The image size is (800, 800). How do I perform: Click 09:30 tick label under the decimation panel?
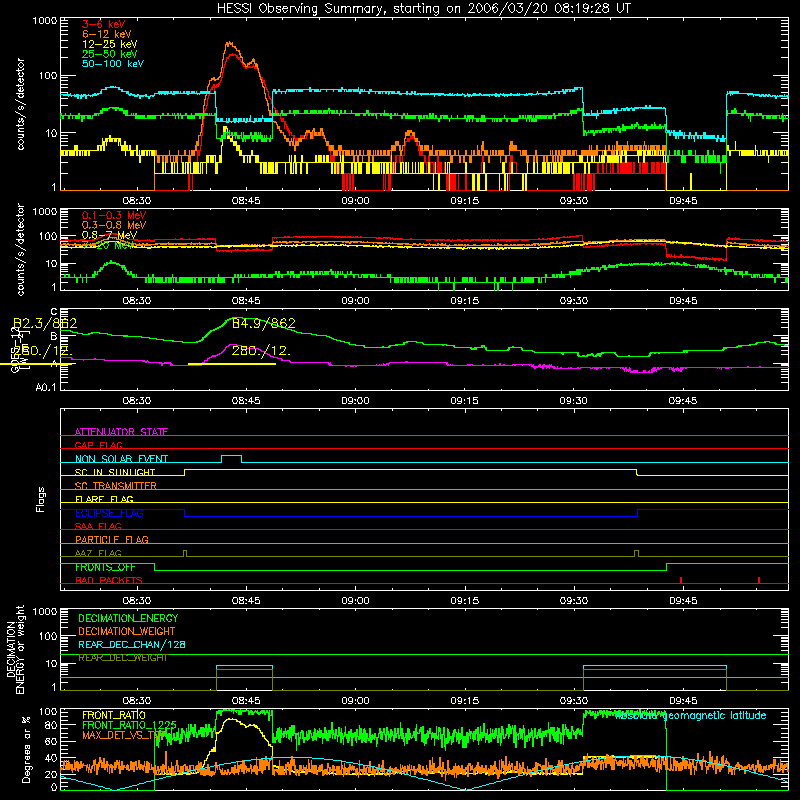(x=573, y=701)
